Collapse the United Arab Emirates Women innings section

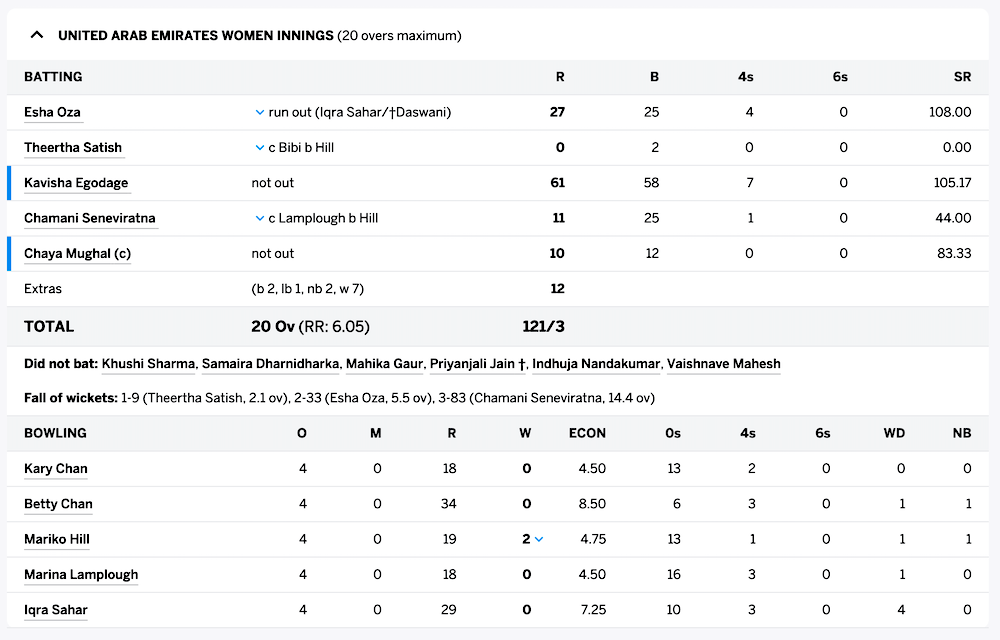(x=37, y=35)
